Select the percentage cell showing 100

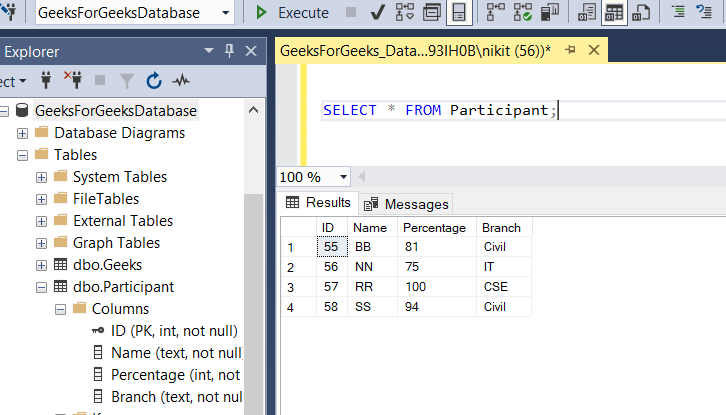tap(437, 287)
